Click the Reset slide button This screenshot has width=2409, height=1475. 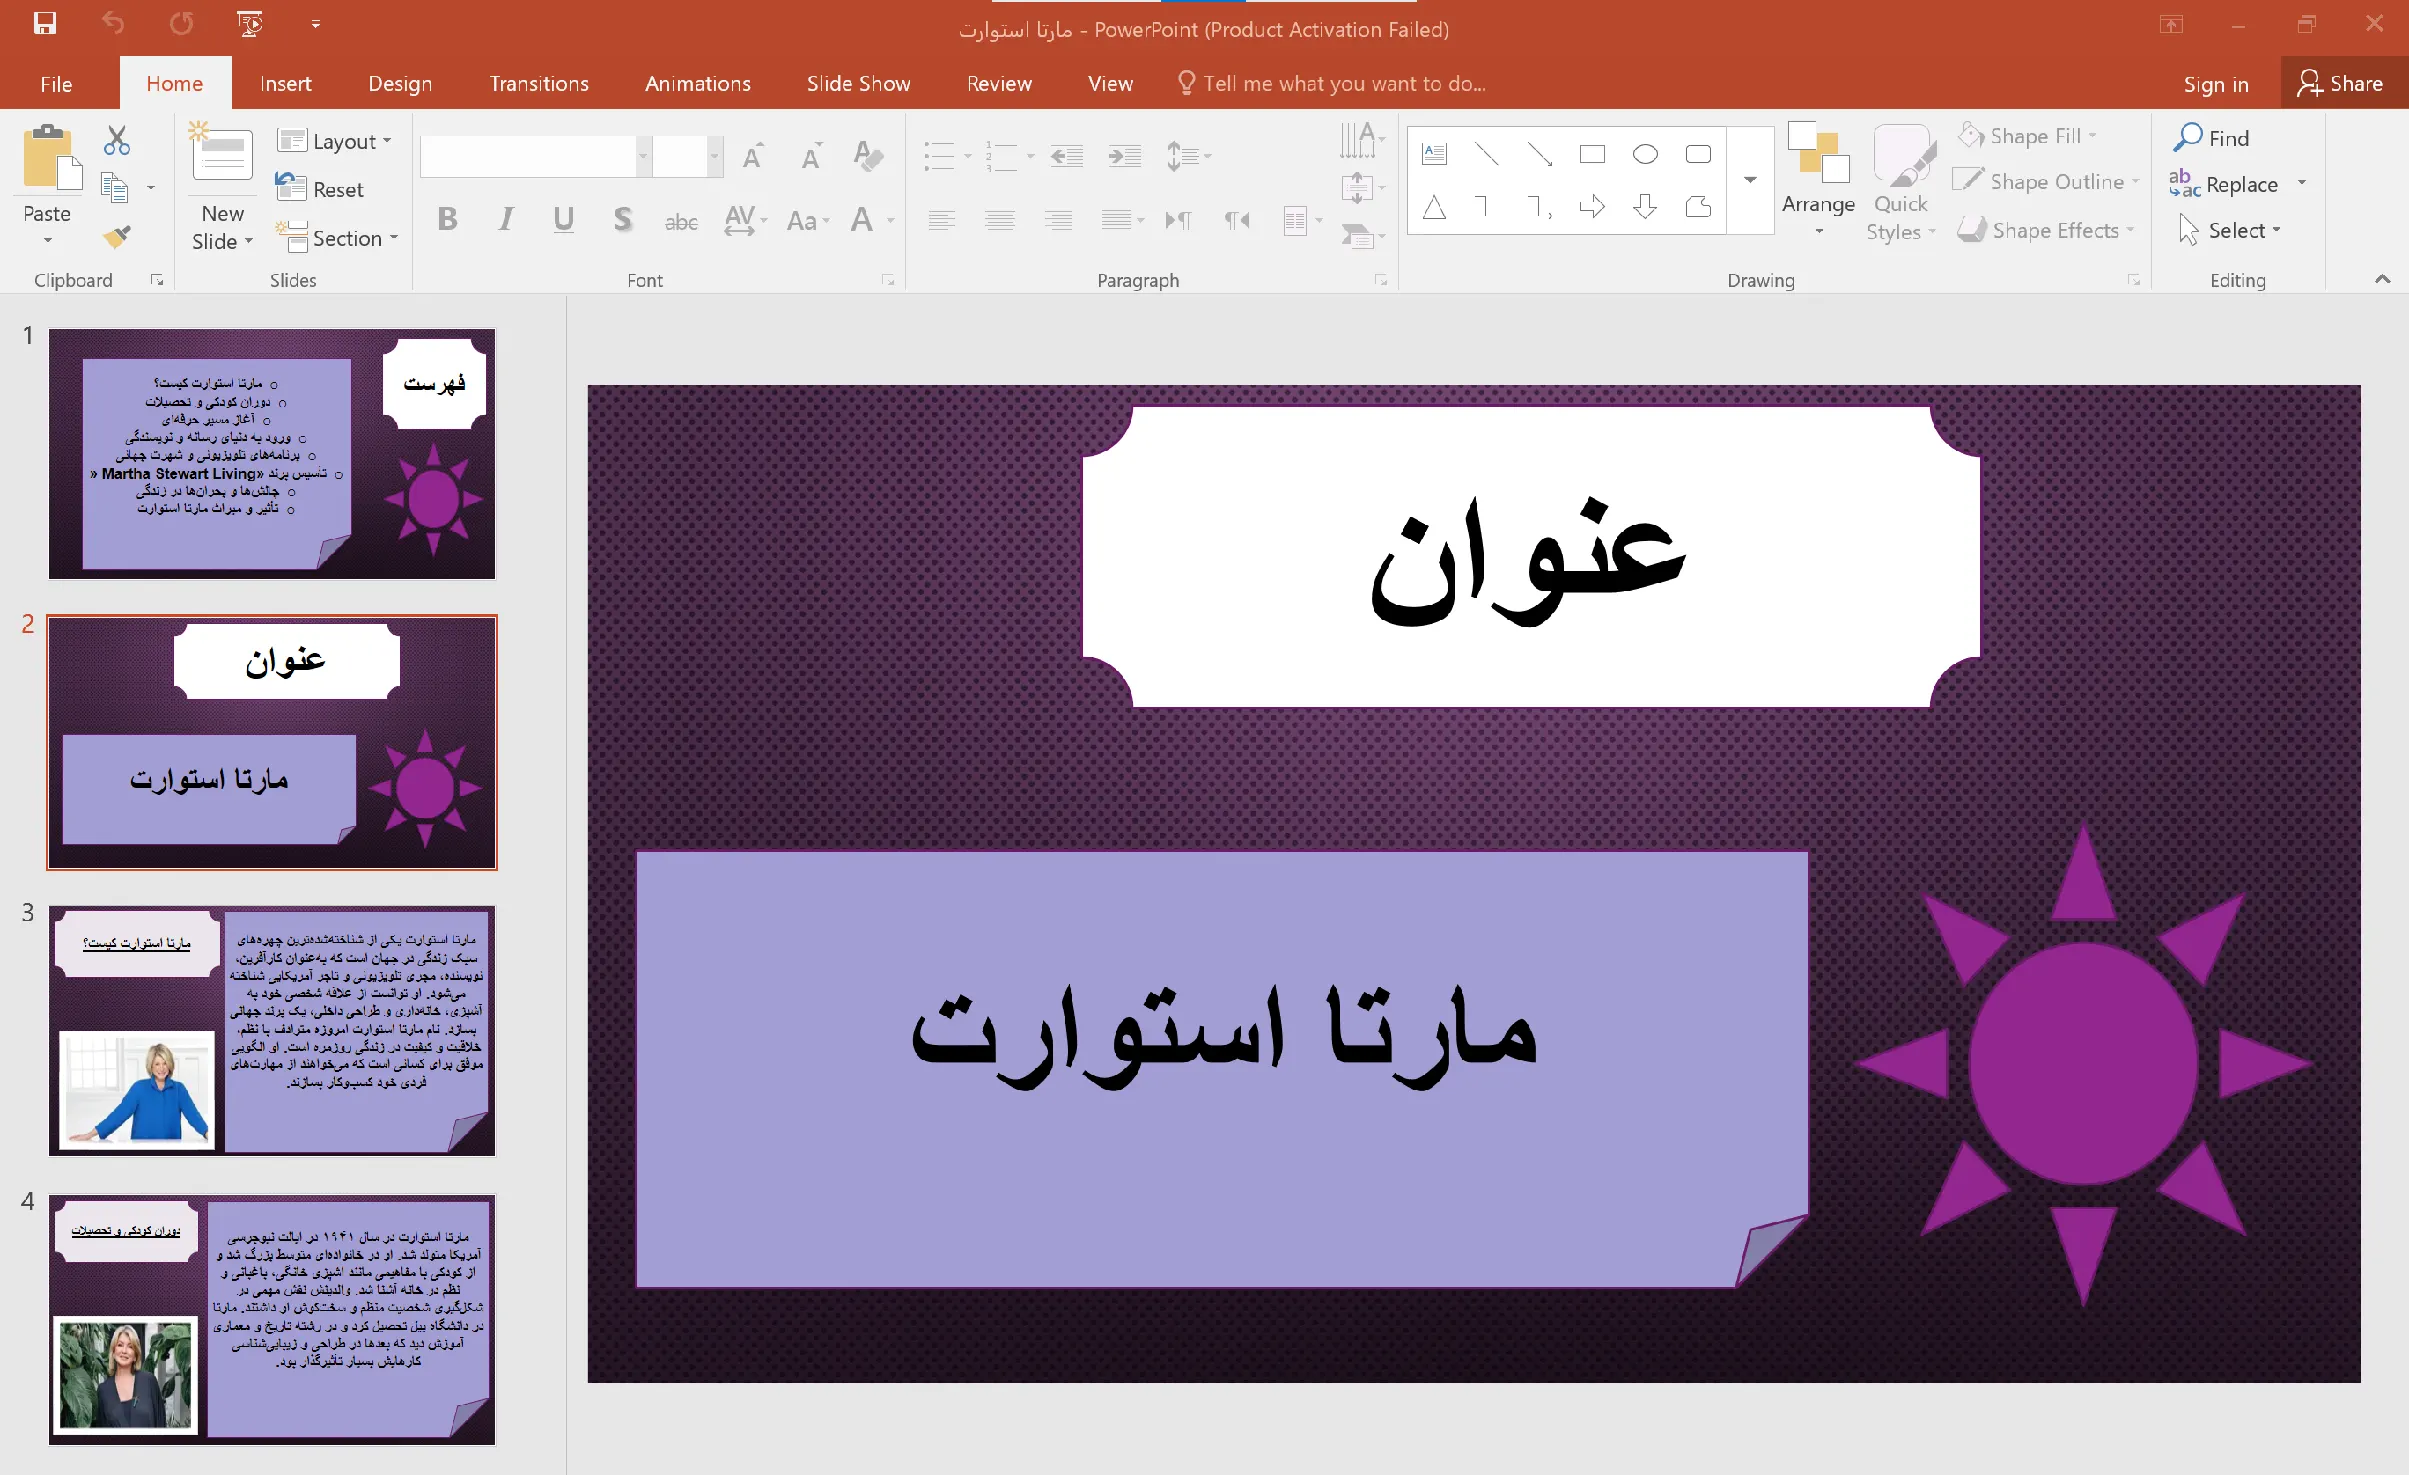(x=320, y=189)
